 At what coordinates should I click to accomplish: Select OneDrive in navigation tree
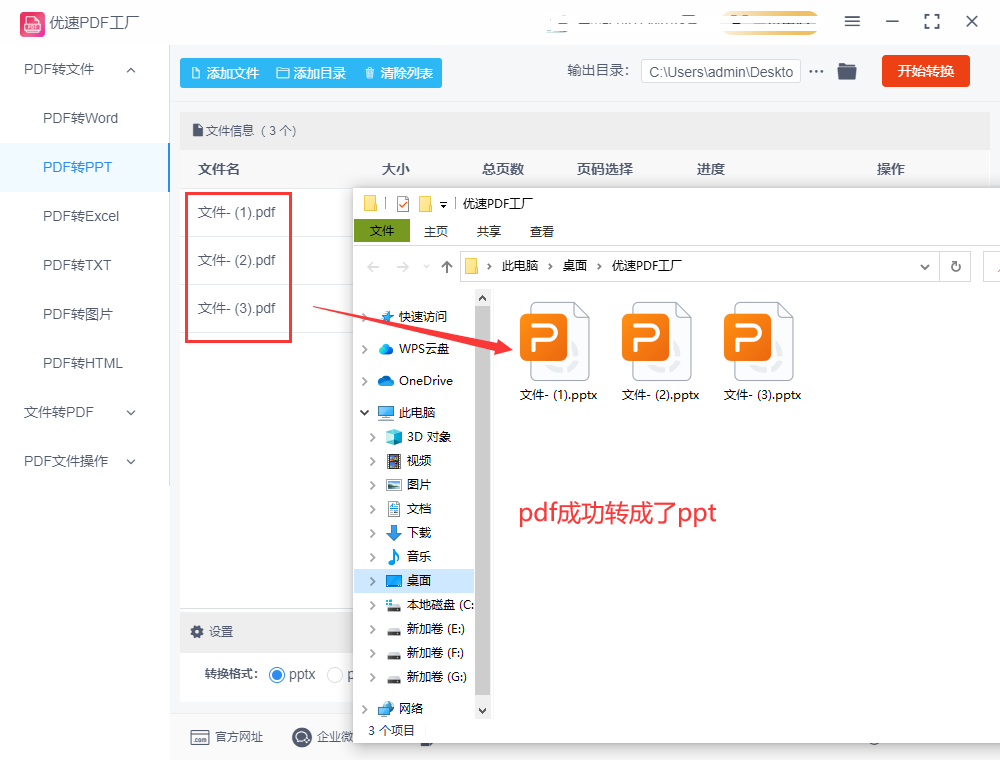point(416,381)
